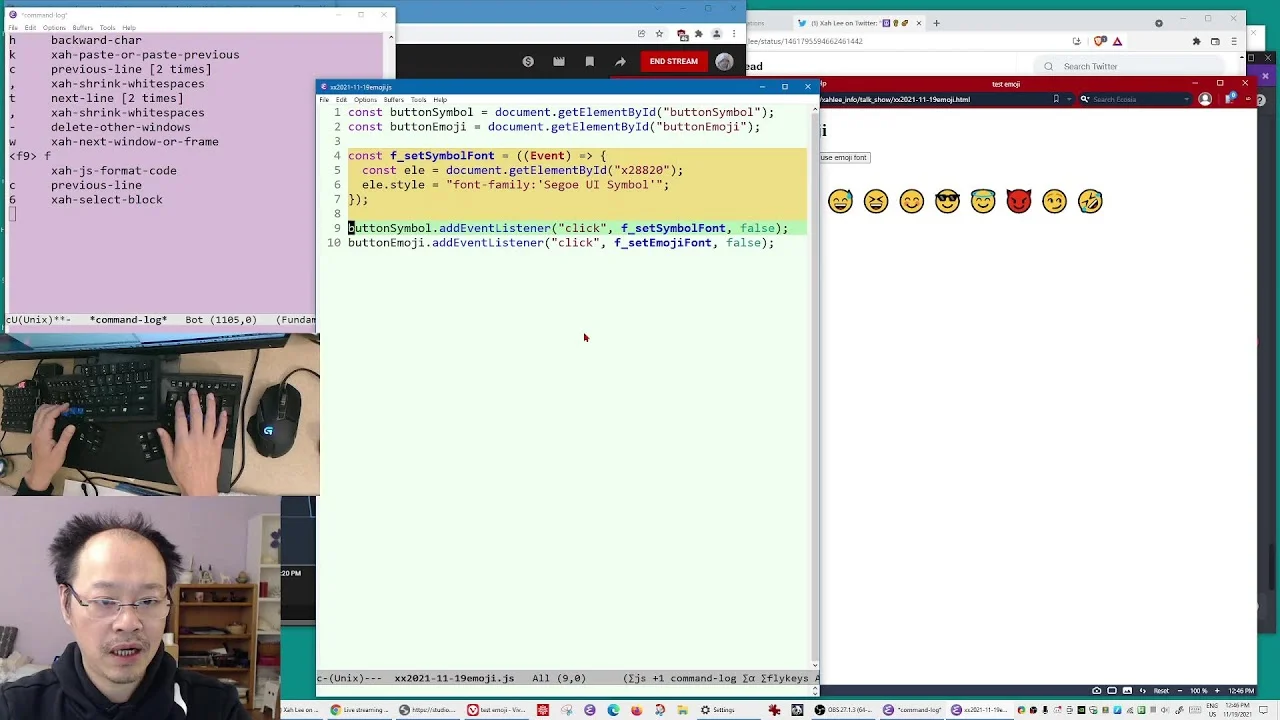Open Help menu in command-log window
Viewport: 1280px width, 720px height.
point(129,28)
